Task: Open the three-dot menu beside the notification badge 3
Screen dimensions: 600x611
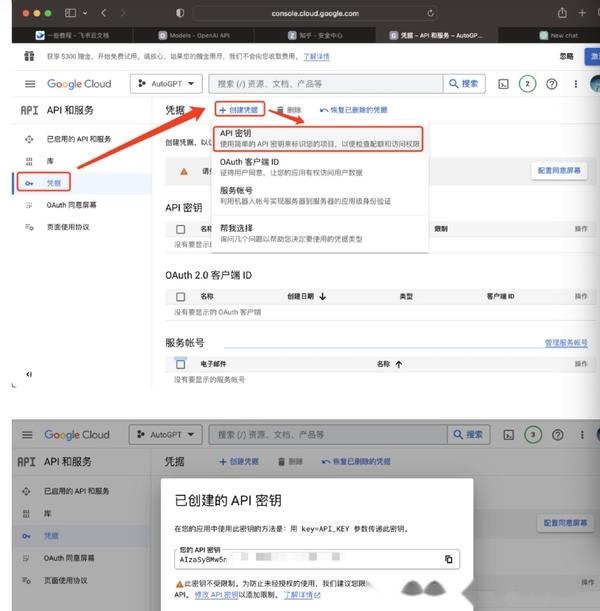Action: (x=582, y=434)
